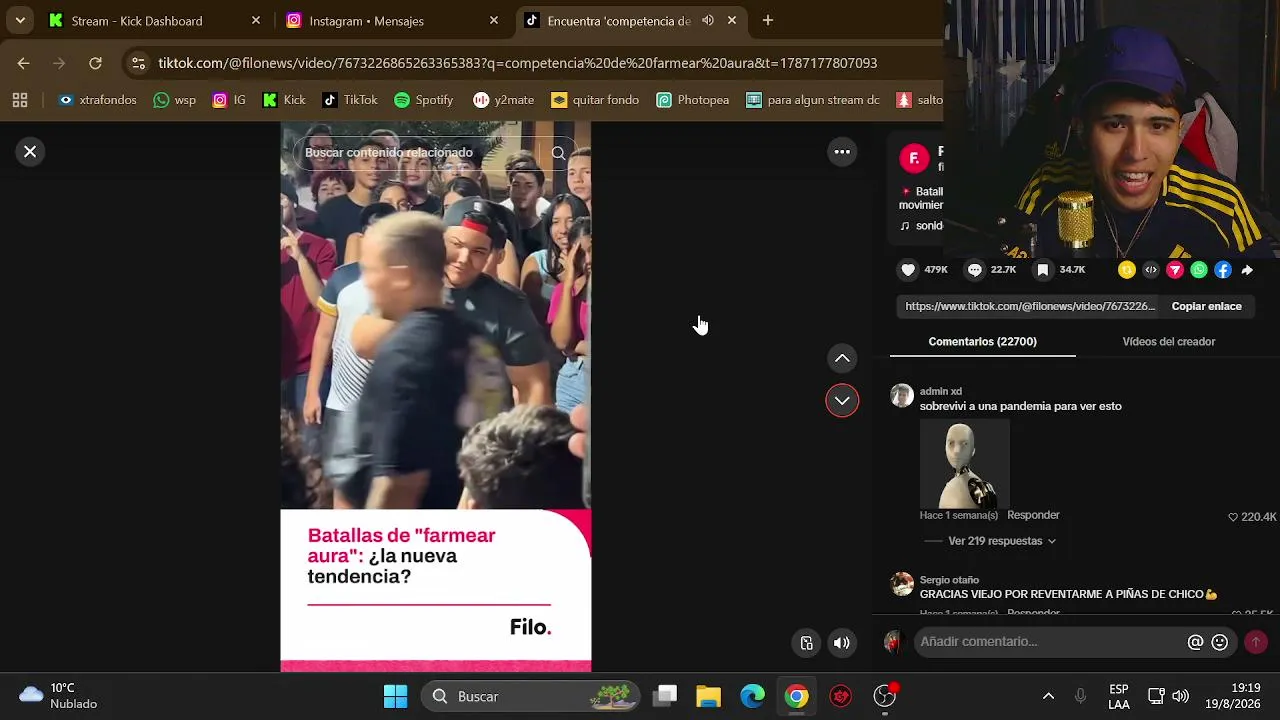Expand 'Ver 219 respuestas' replies

point(1002,541)
